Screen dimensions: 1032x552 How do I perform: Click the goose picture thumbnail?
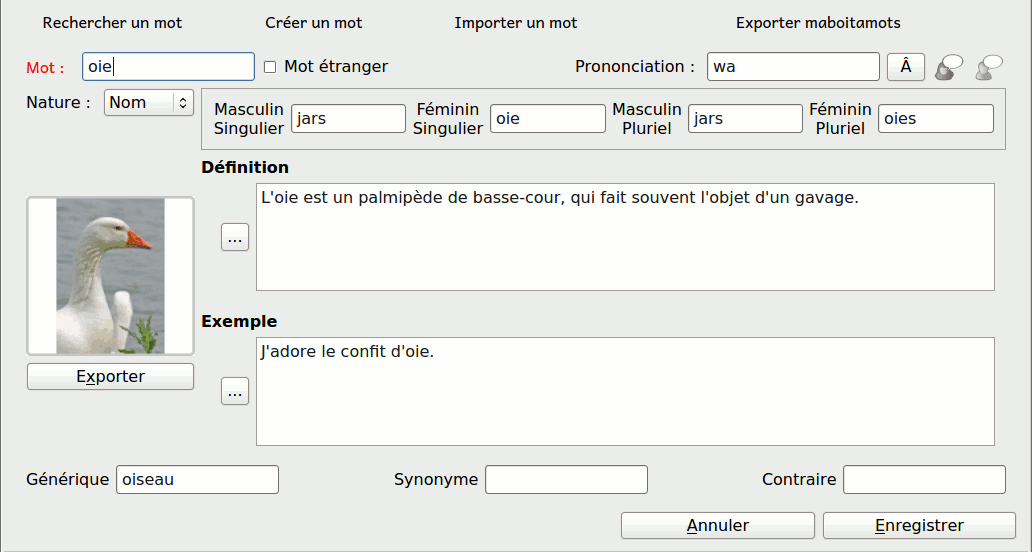(x=110, y=275)
